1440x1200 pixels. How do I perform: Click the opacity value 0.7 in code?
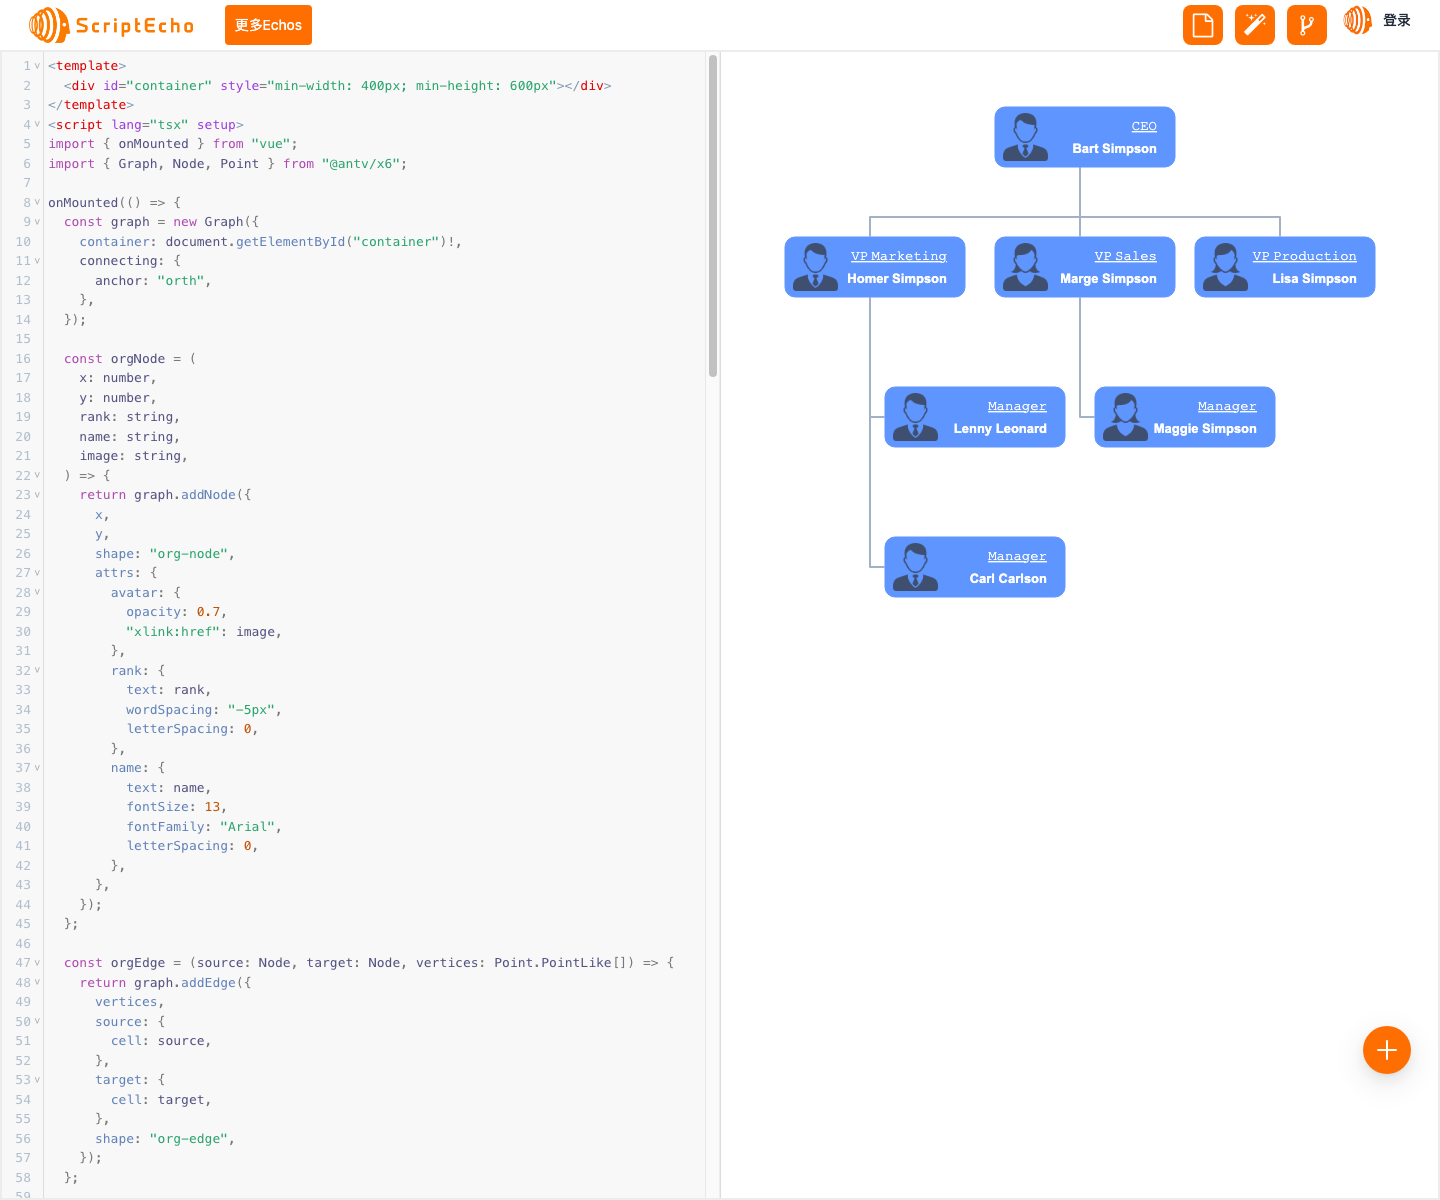[208, 612]
